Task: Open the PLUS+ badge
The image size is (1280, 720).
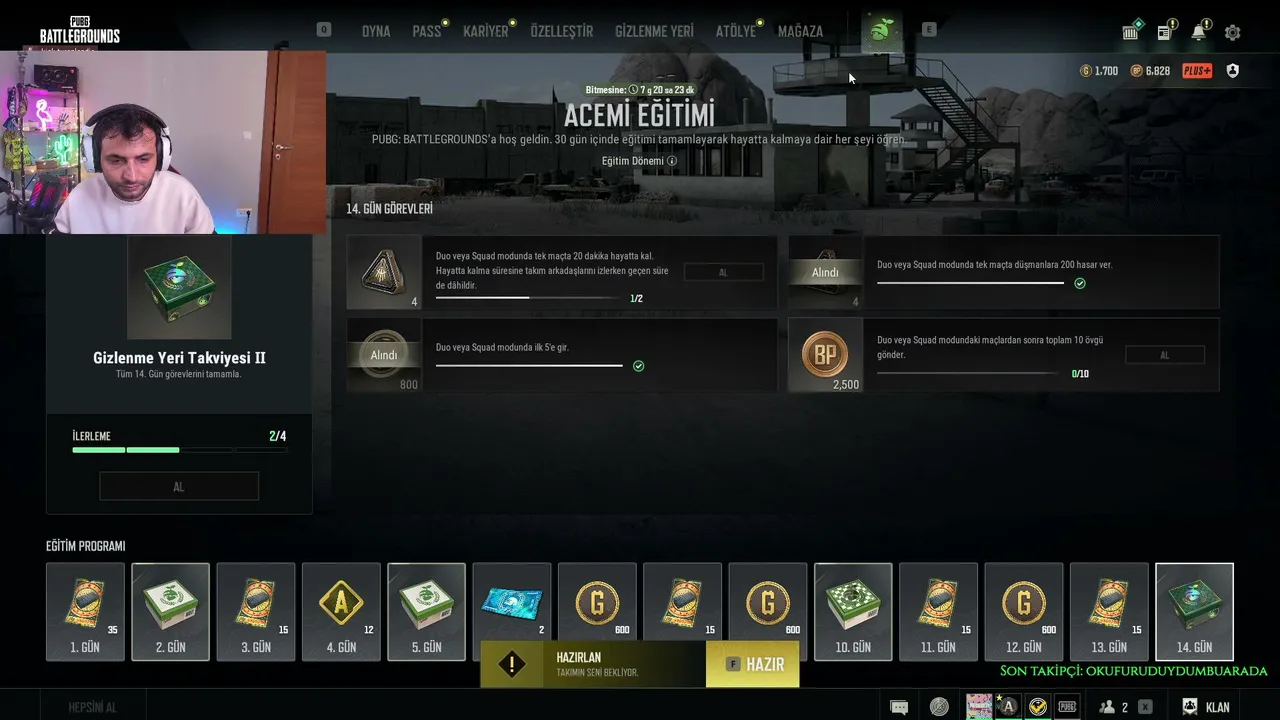Action: [x=1197, y=71]
